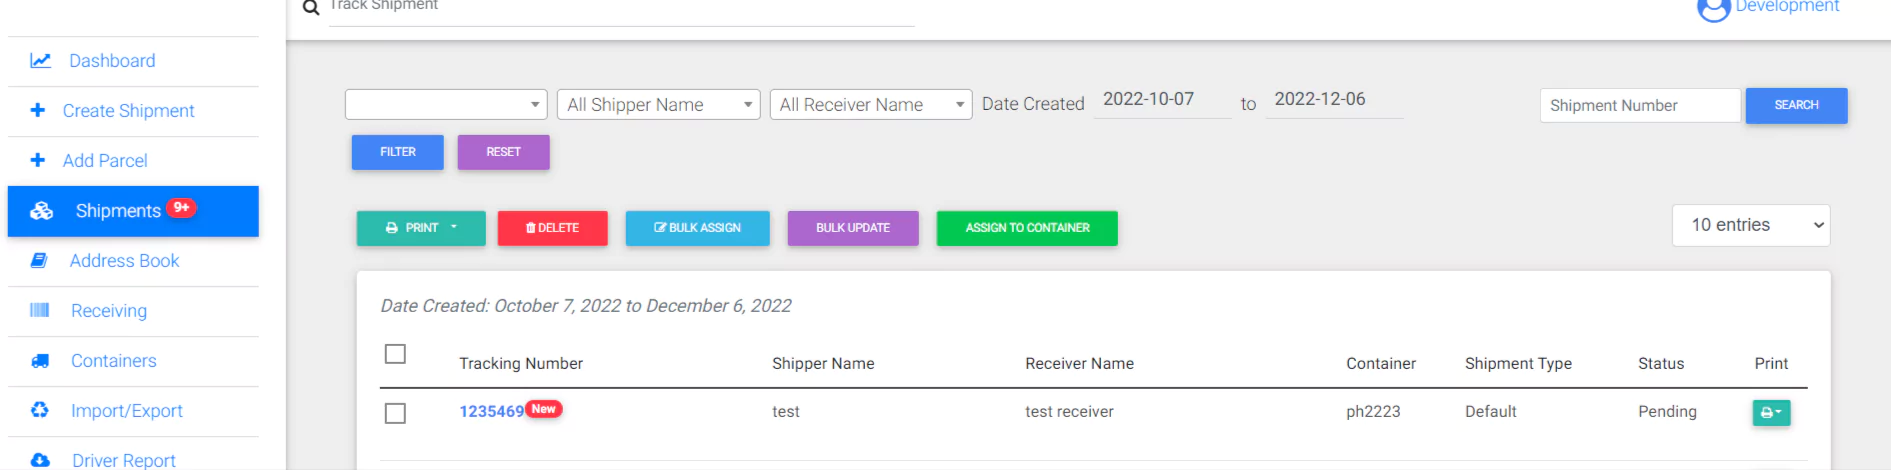Click the Dashboard chart icon
1891x470 pixels.
pyautogui.click(x=40, y=61)
